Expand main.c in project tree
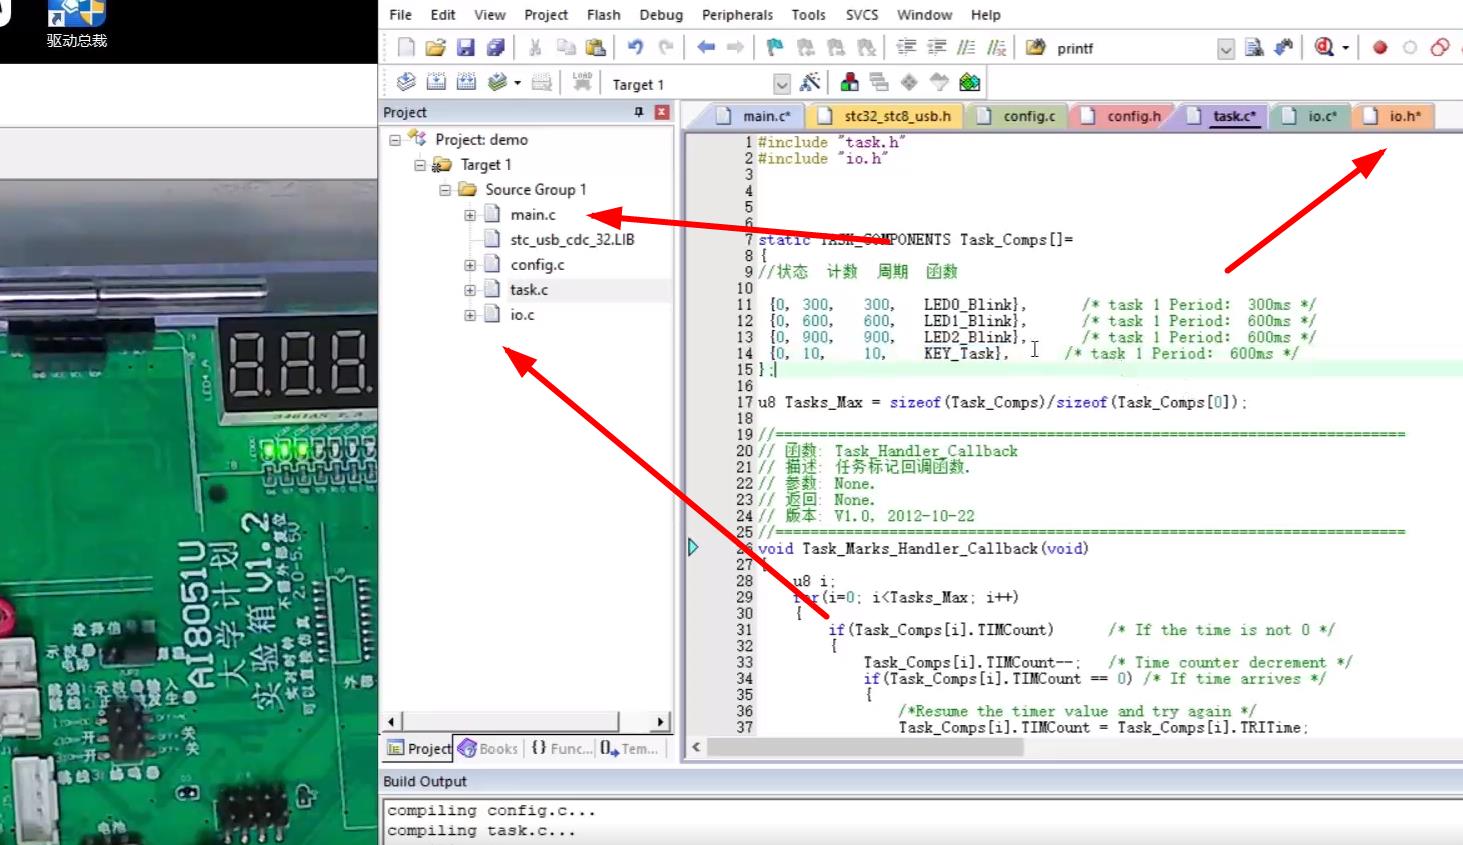The image size is (1463, 845). 470,215
